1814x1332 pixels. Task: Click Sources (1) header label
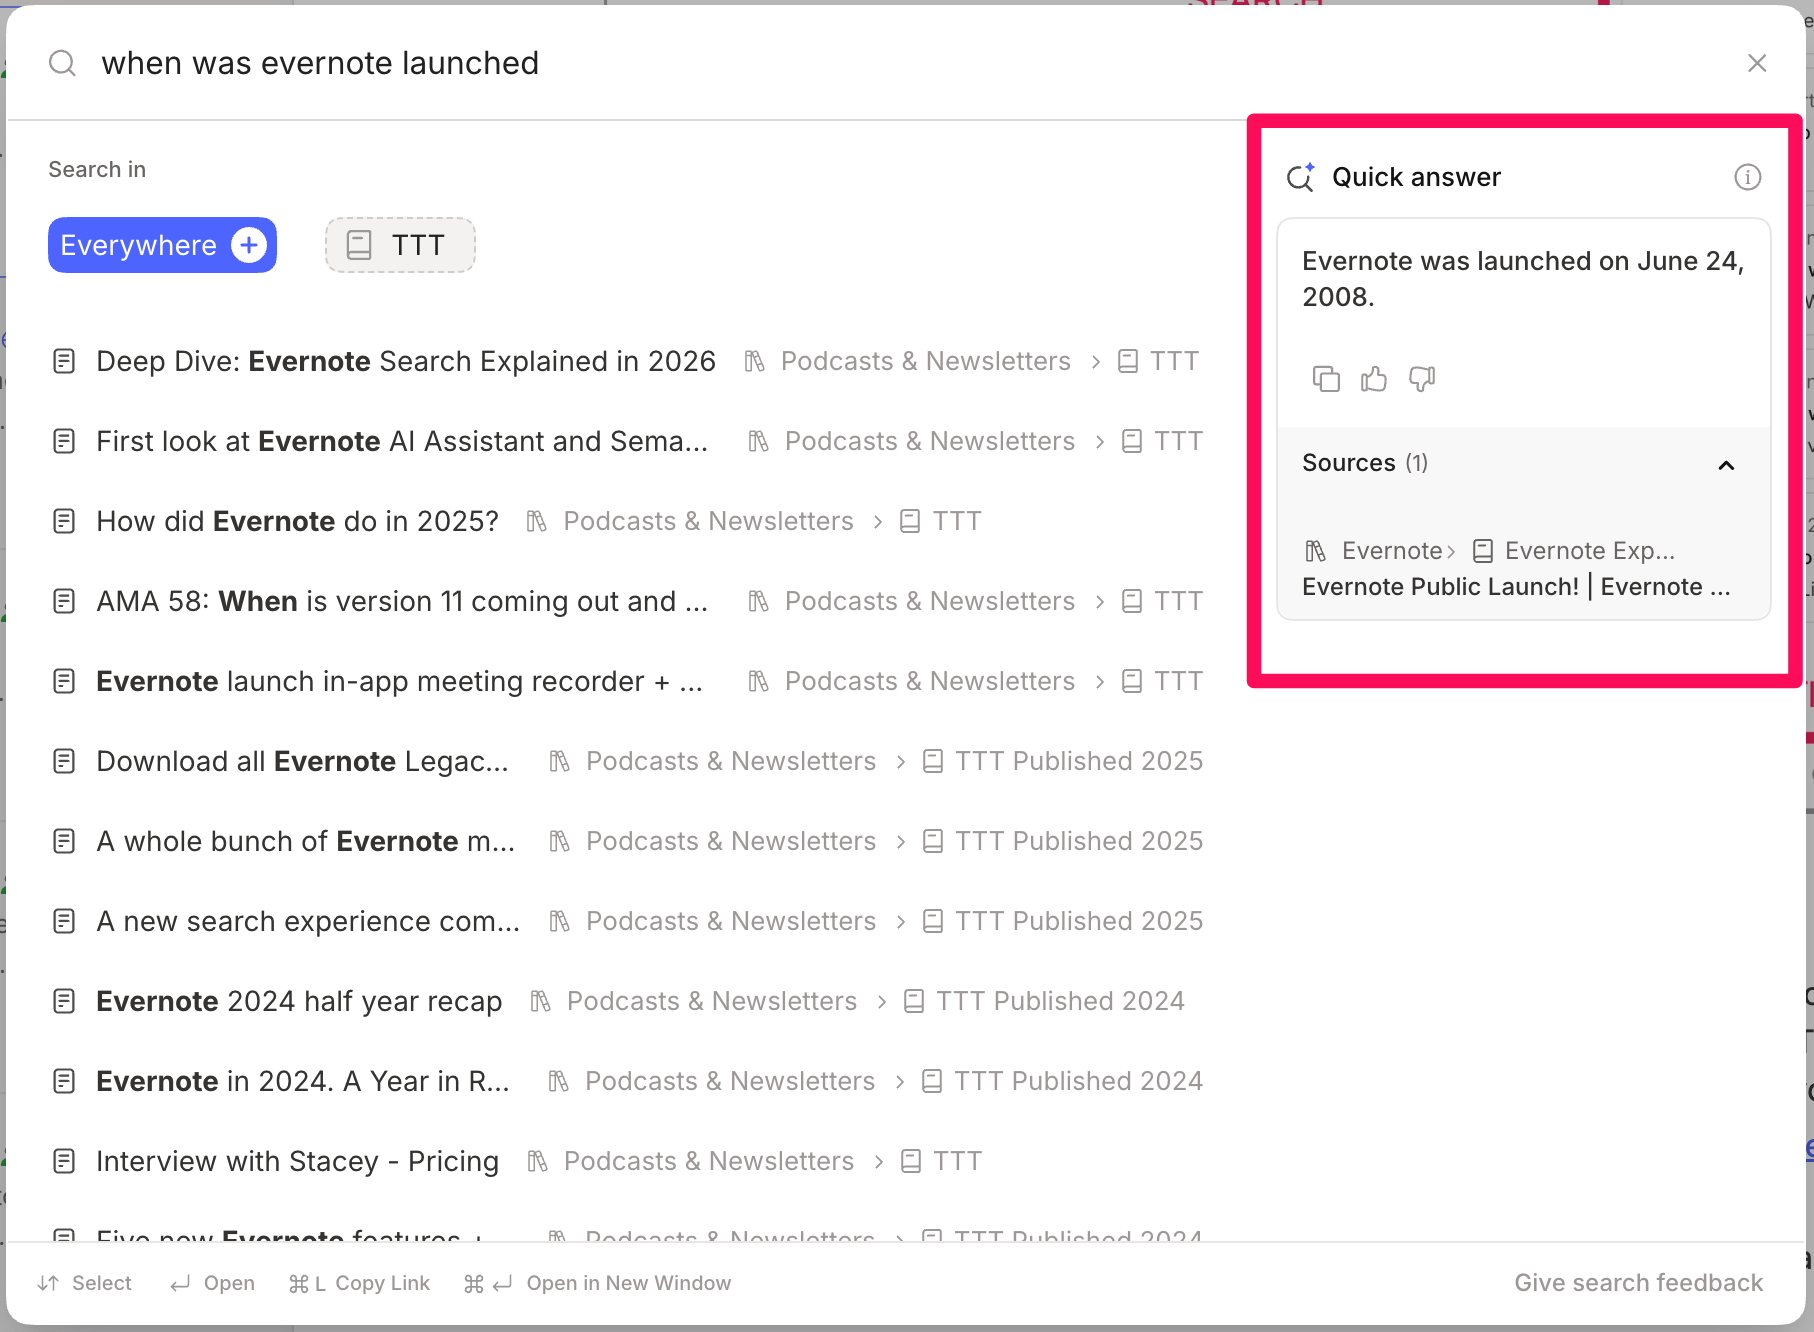[x=1365, y=463]
